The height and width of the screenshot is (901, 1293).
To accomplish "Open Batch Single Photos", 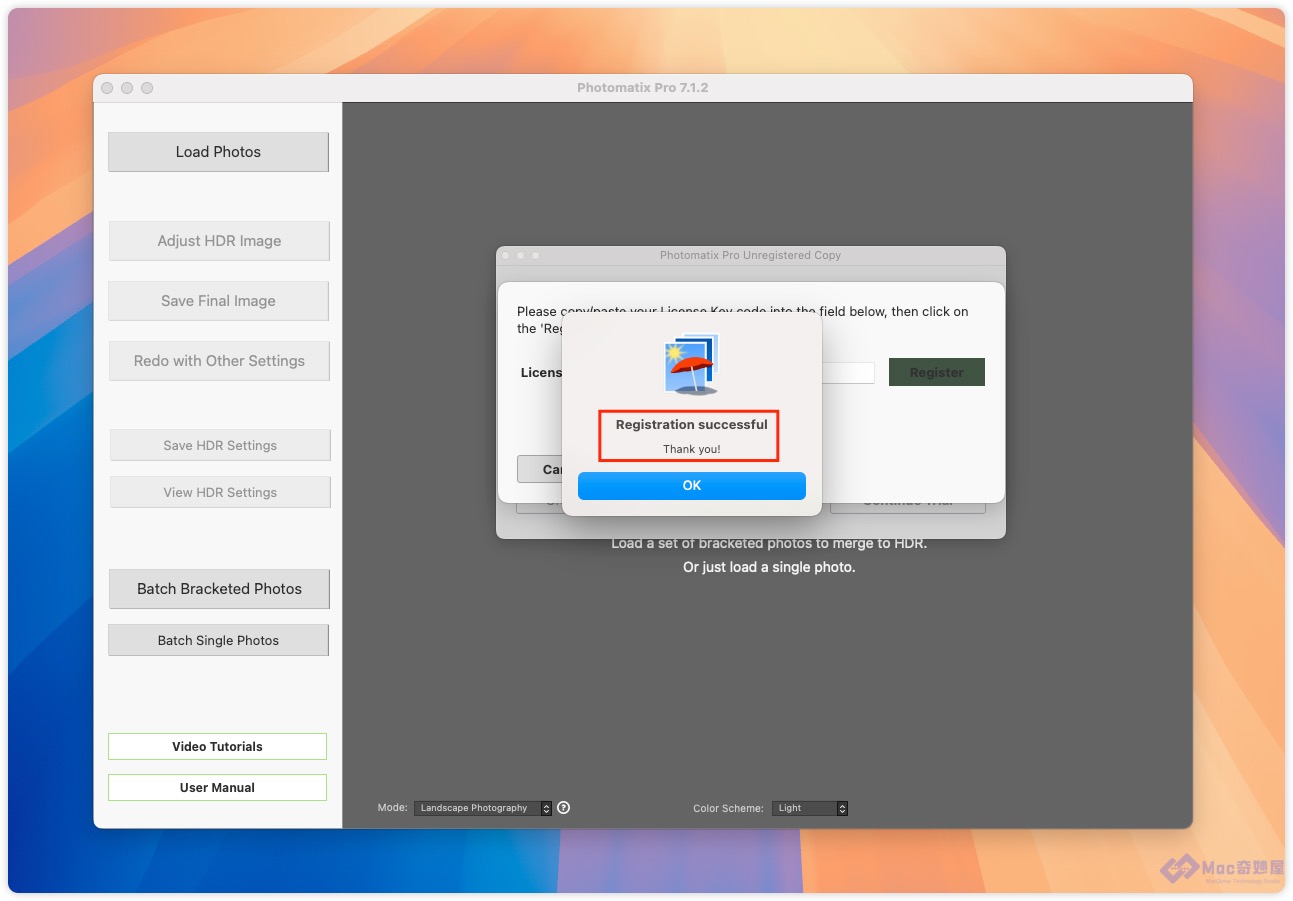I will coord(218,640).
